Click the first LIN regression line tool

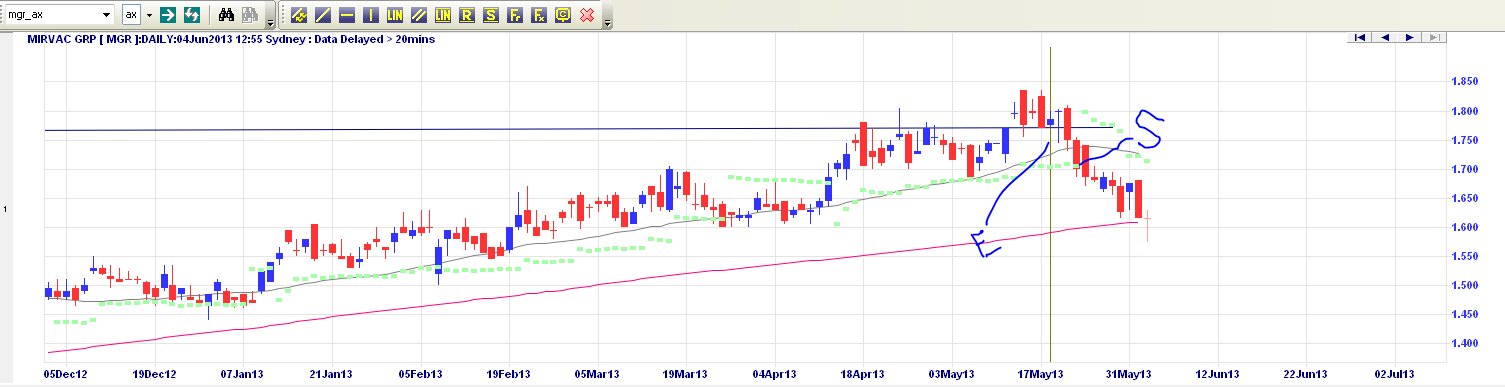click(x=395, y=16)
